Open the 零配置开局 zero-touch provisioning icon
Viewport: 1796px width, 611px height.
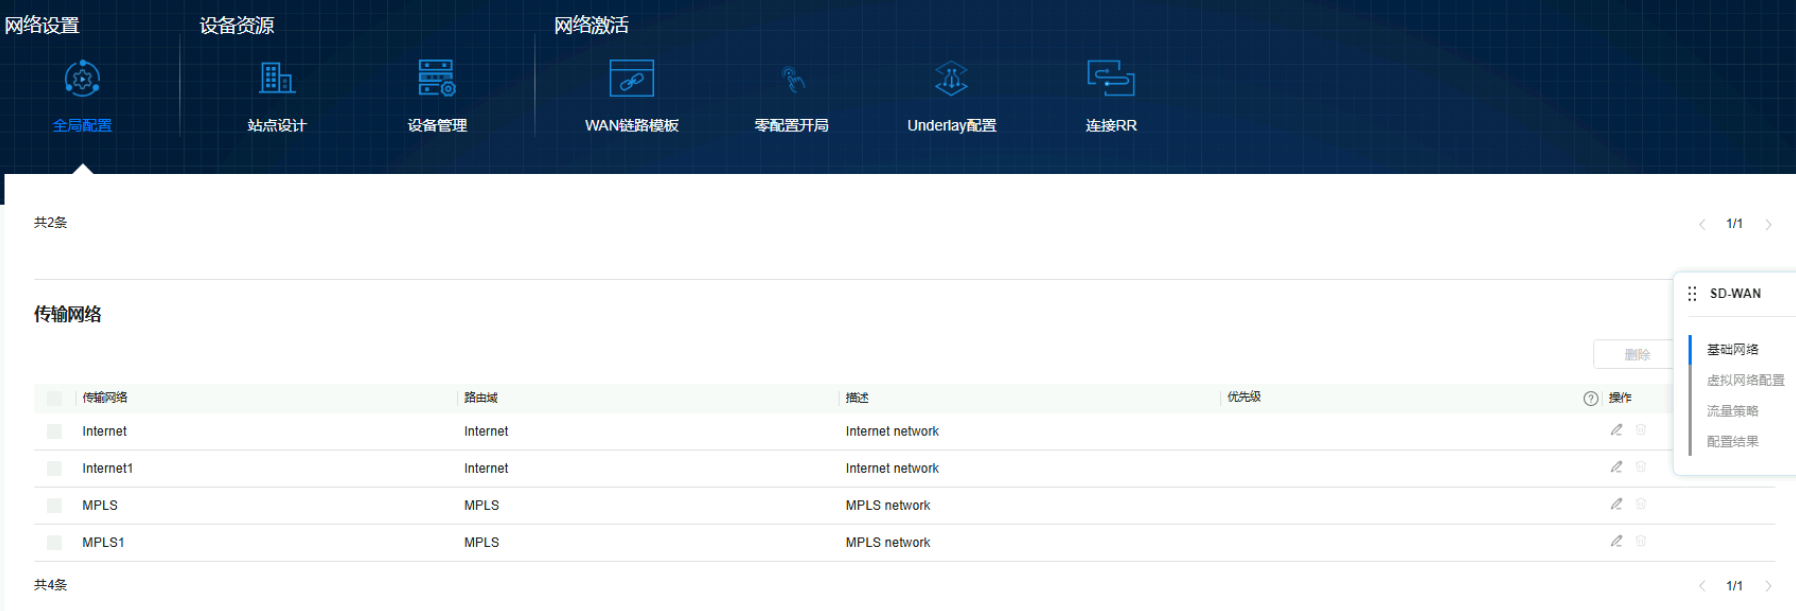pos(792,79)
